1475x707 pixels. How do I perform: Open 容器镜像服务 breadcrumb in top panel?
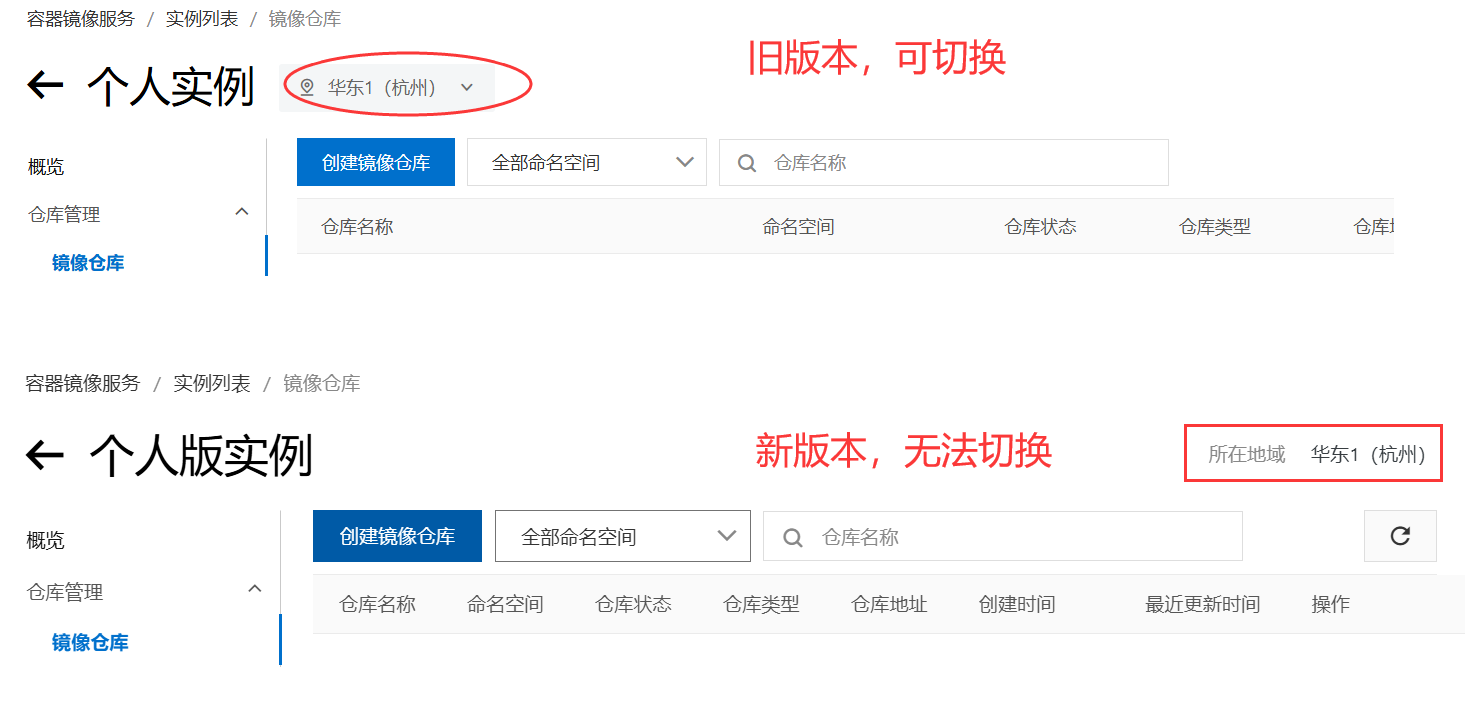[x=80, y=18]
